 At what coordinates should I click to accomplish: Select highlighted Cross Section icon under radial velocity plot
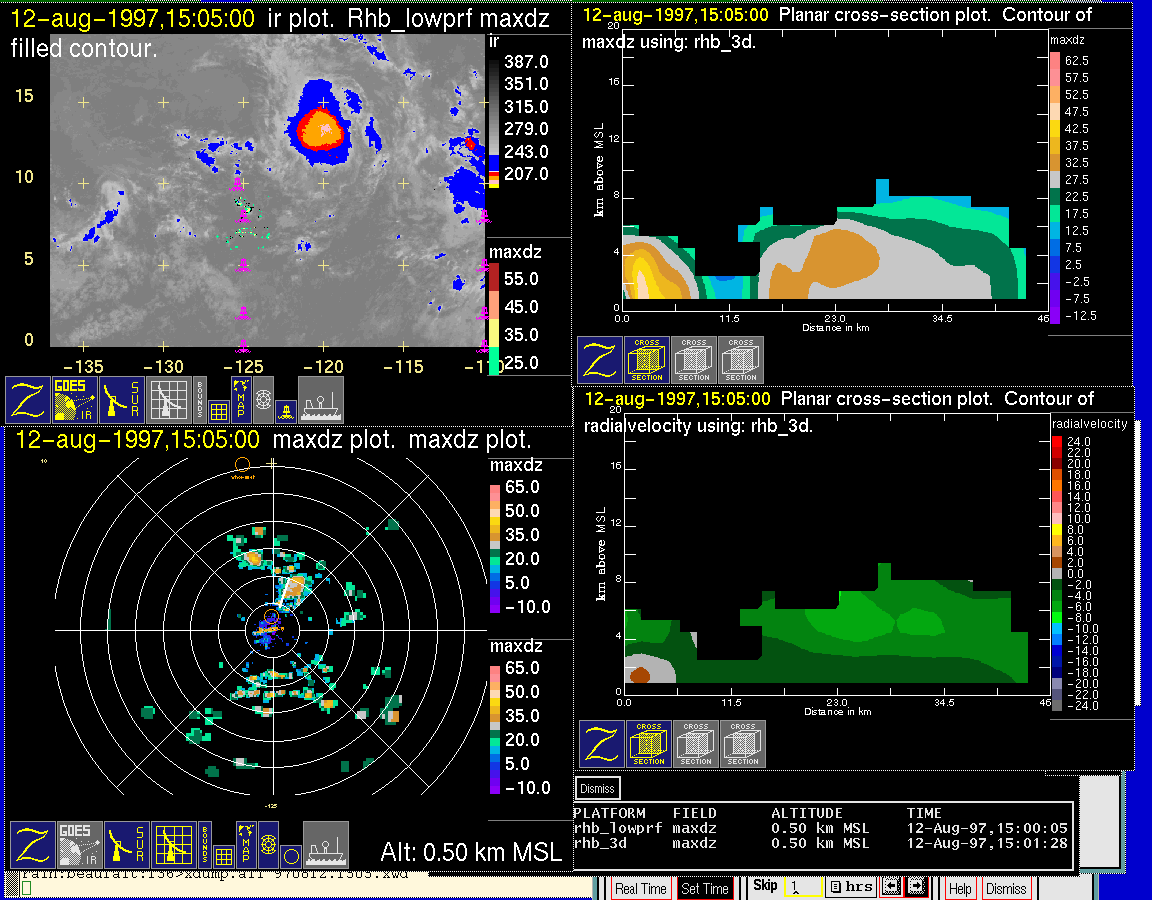tap(649, 744)
